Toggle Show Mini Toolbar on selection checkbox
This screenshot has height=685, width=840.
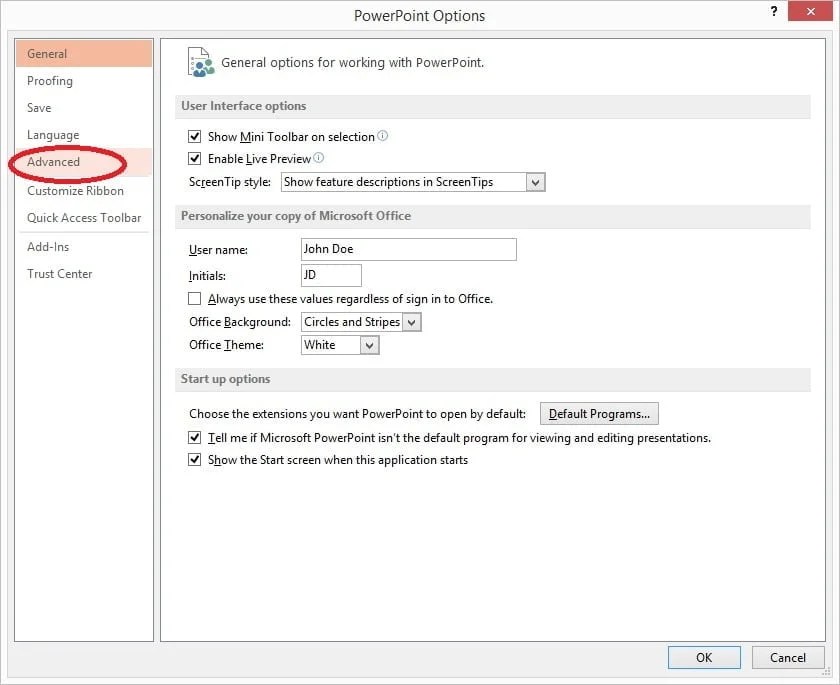pos(194,137)
